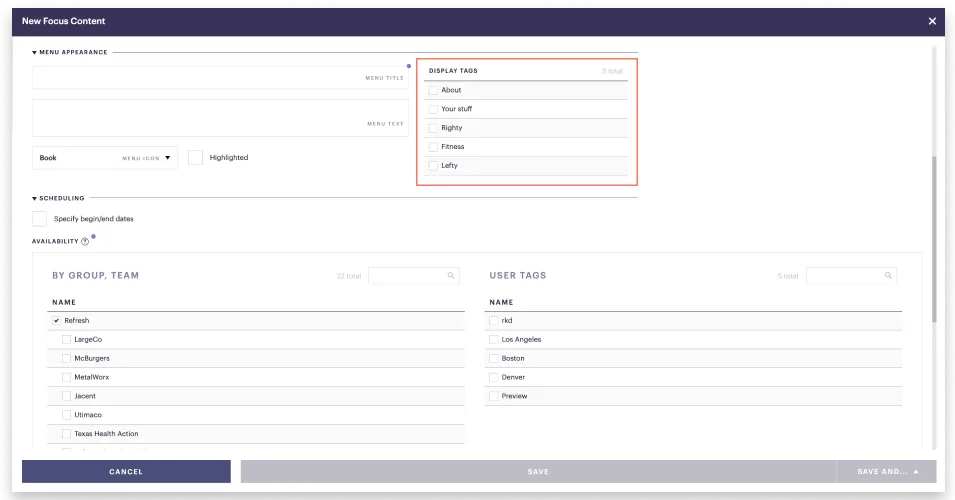Image resolution: width=955 pixels, height=500 pixels.
Task: Check the About display tag
Action: pos(433,90)
